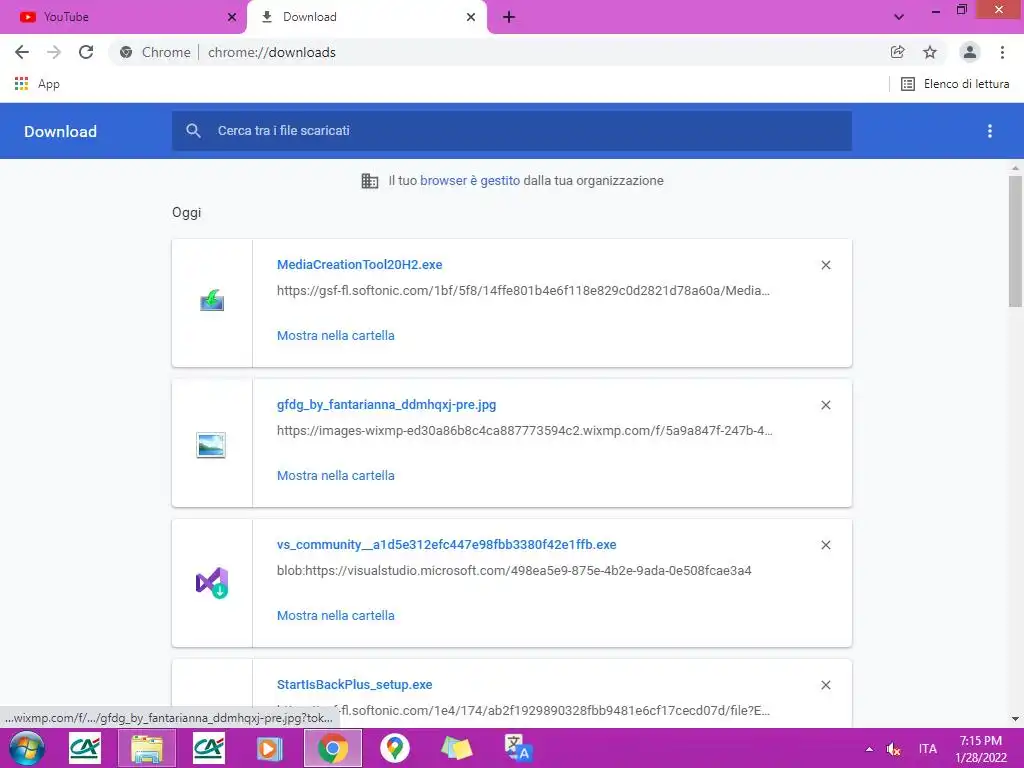1024x768 pixels.
Task: Show vs_community exe in folder
Action: coord(336,615)
